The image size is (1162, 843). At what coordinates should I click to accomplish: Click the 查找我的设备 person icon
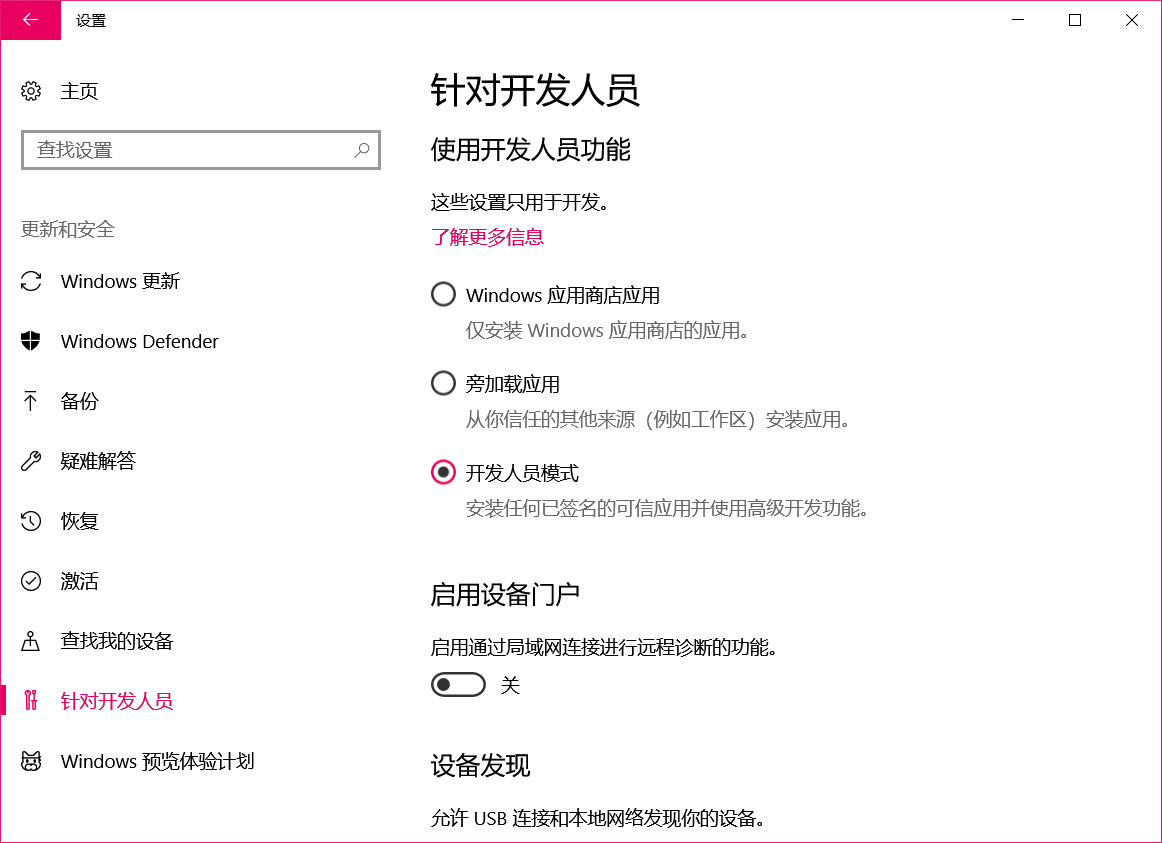(x=30, y=641)
